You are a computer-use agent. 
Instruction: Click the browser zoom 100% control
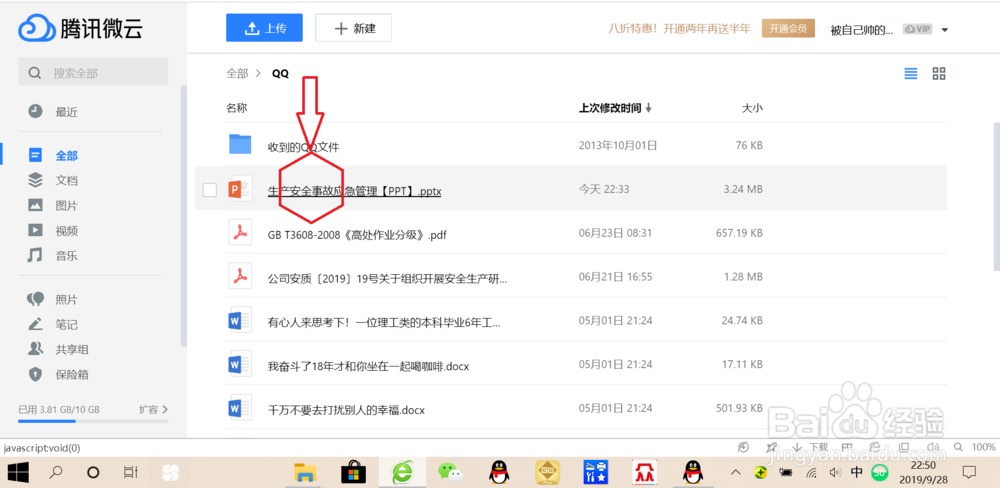coord(974,447)
